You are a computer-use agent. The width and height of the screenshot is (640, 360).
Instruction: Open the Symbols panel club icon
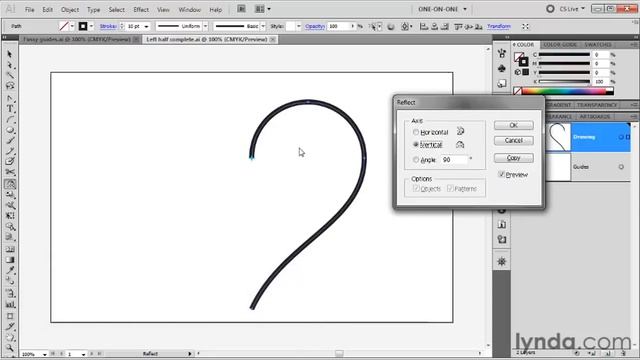[x=502, y=68]
